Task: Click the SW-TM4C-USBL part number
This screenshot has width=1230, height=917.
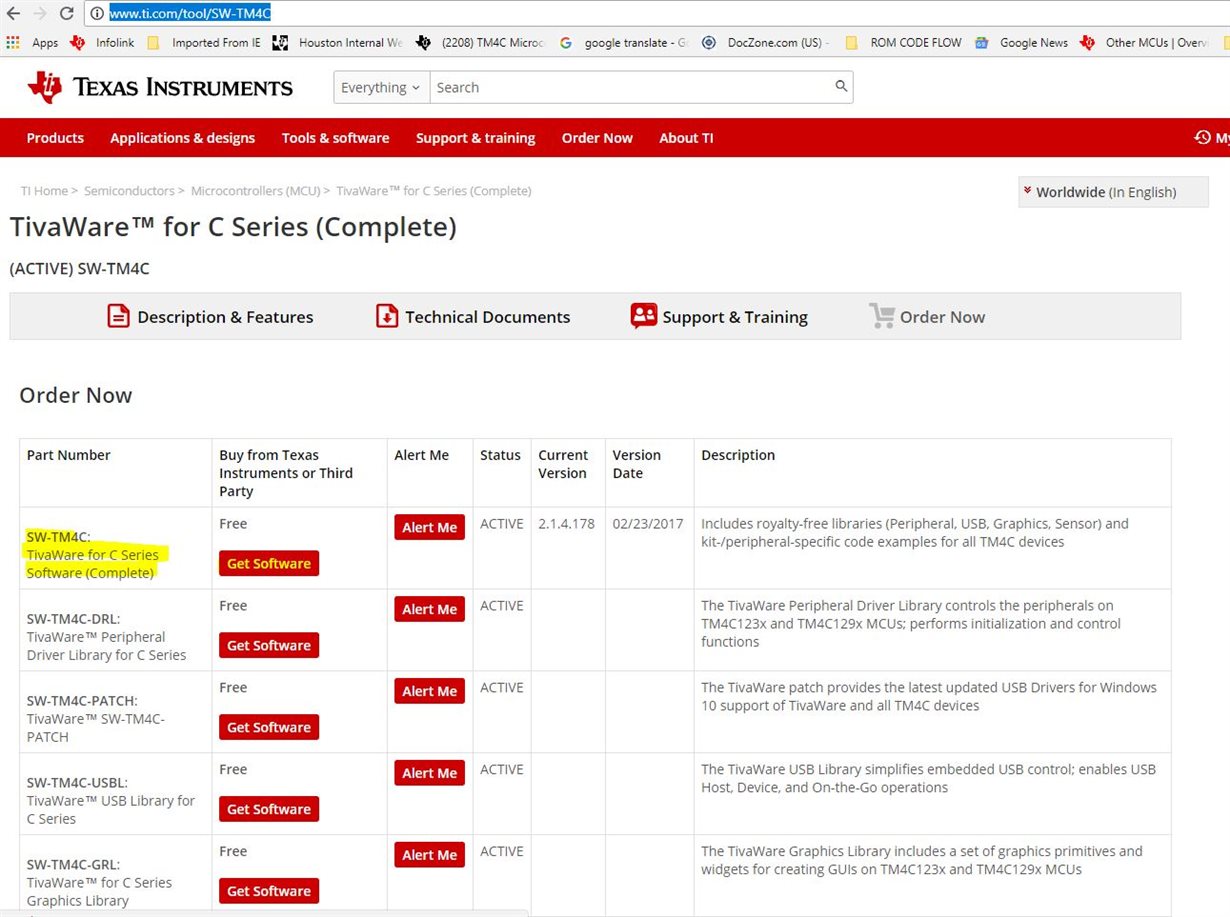Action: click(77, 783)
